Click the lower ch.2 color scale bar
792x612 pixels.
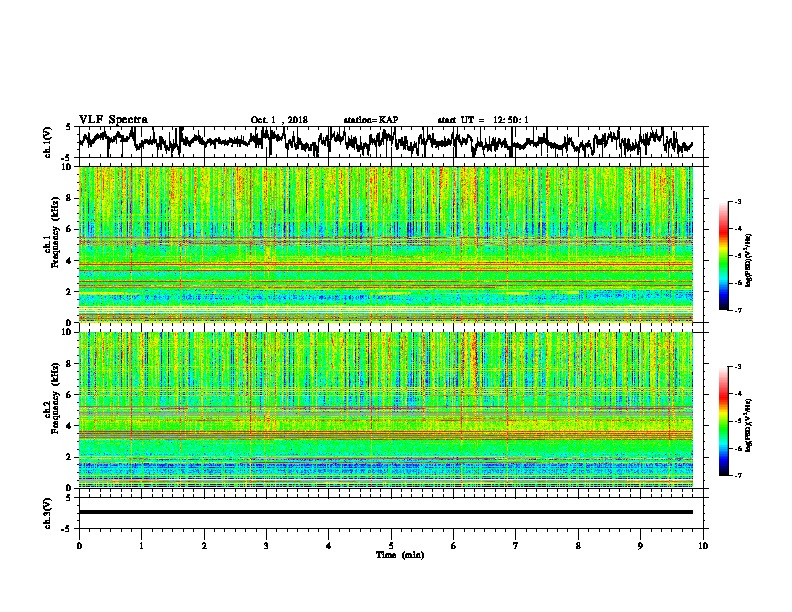[x=723, y=421]
